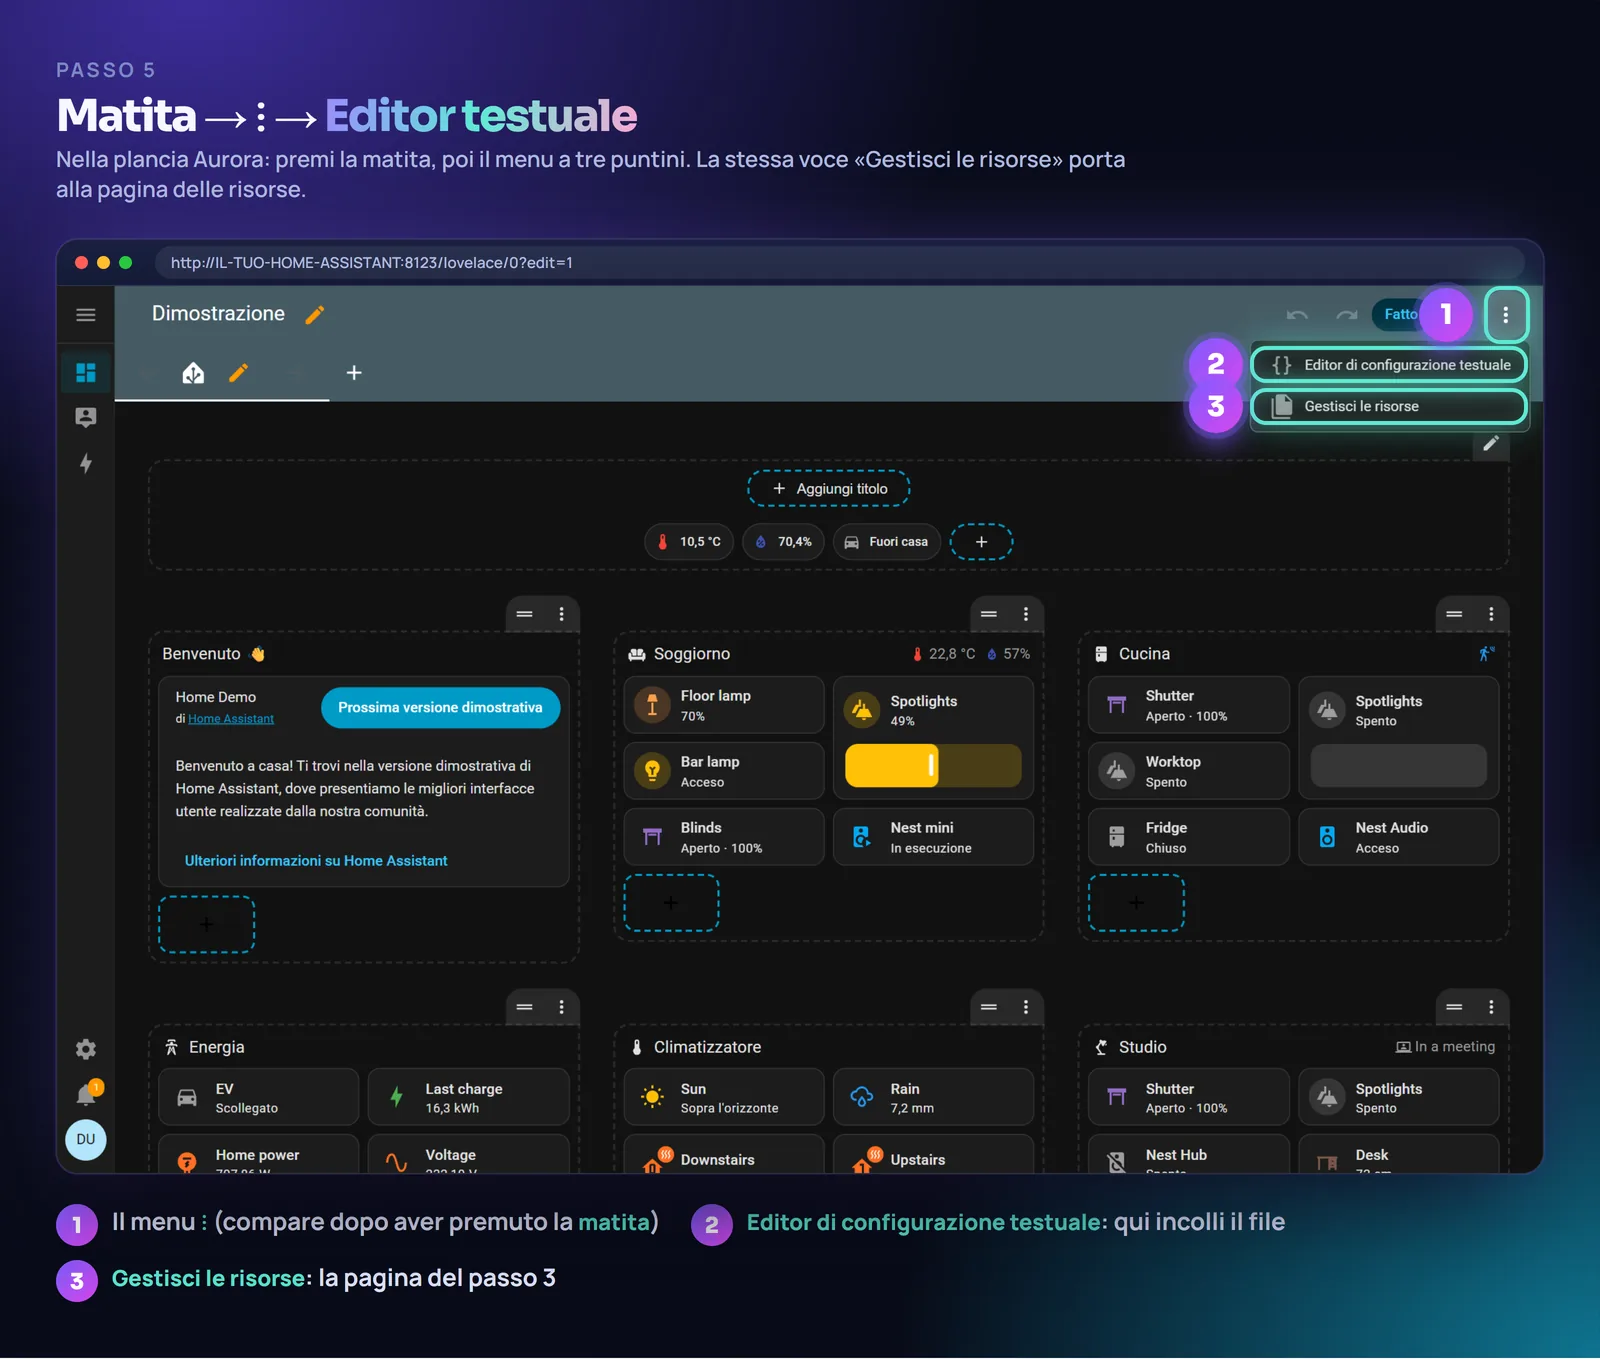Open the Soggiorno section three-dot menu
This screenshot has width=1600, height=1359.
[x=1026, y=614]
